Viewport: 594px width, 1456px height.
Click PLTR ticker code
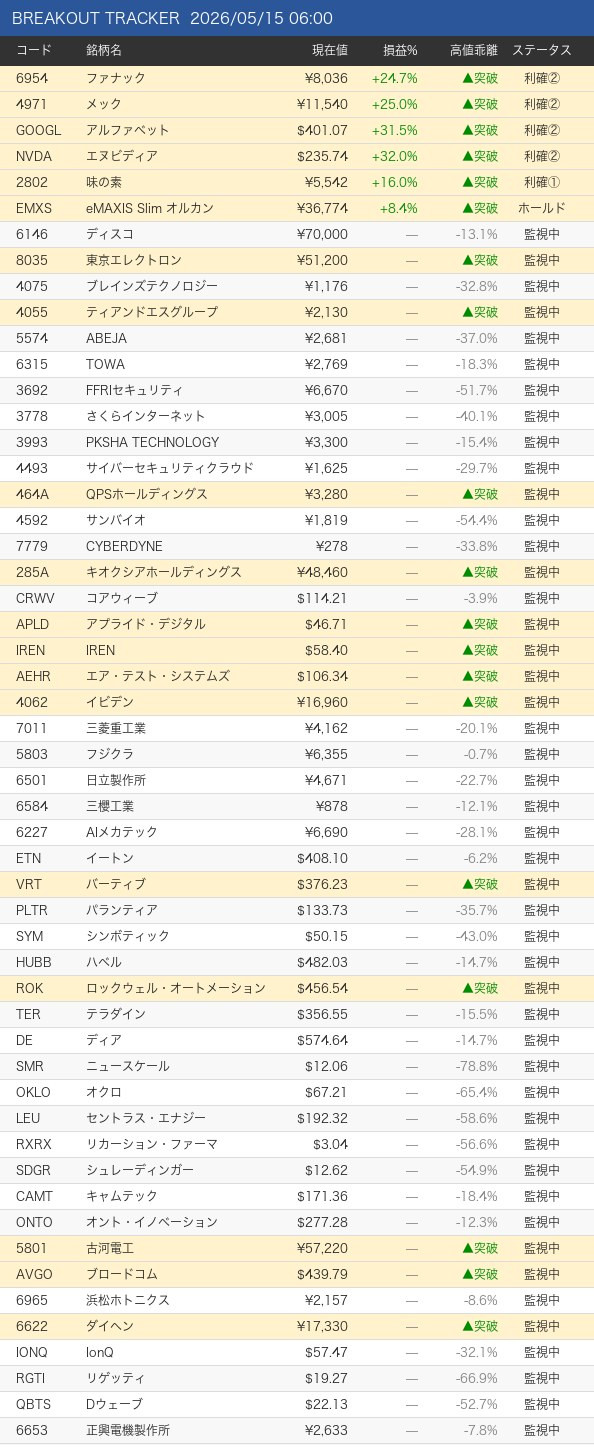[32, 910]
